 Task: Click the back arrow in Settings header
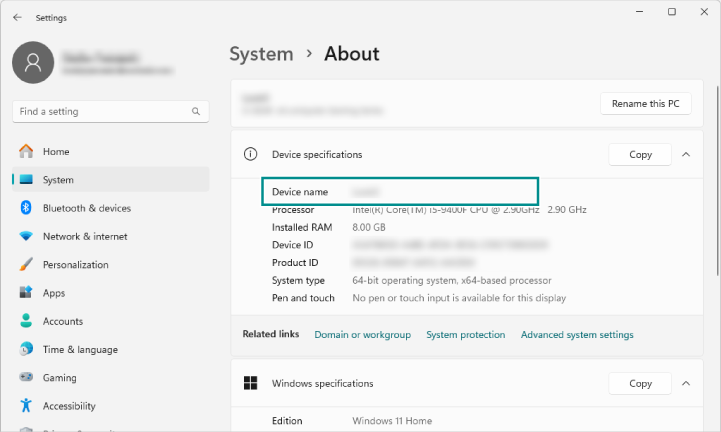[17, 17]
